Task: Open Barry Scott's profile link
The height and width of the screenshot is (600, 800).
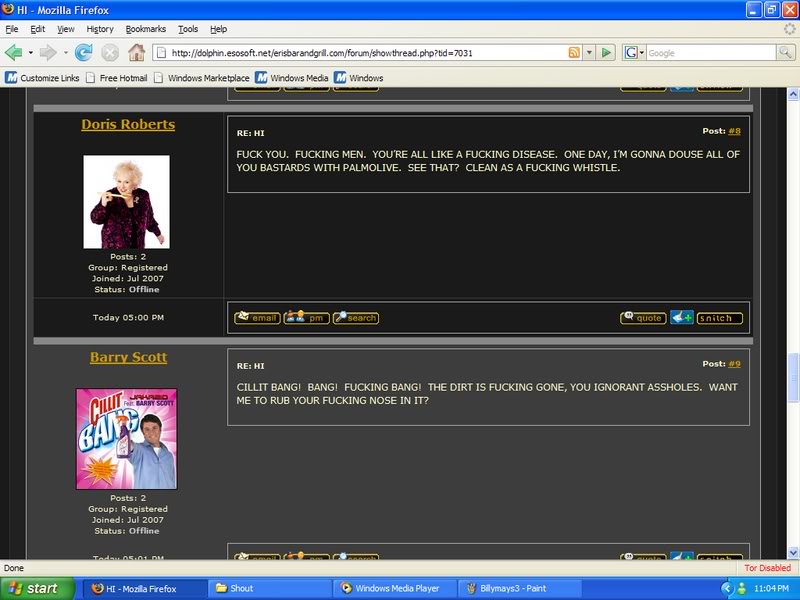Action: (129, 357)
